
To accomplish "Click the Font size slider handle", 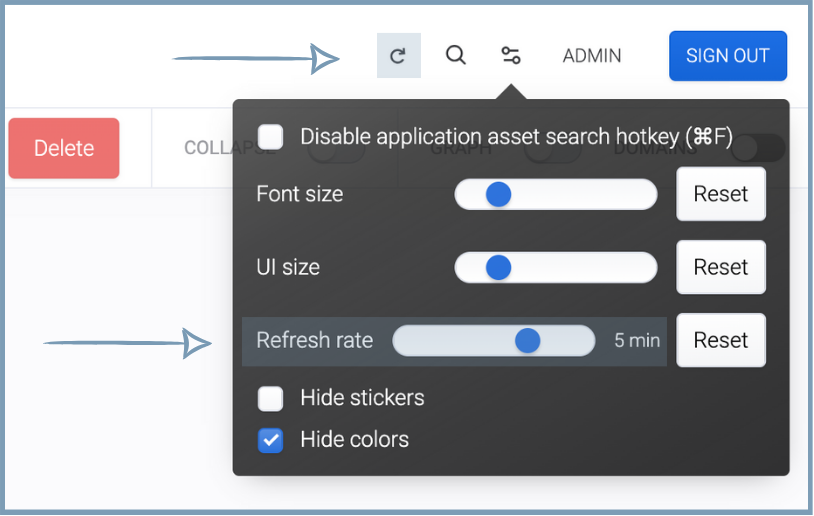I will [x=498, y=194].
